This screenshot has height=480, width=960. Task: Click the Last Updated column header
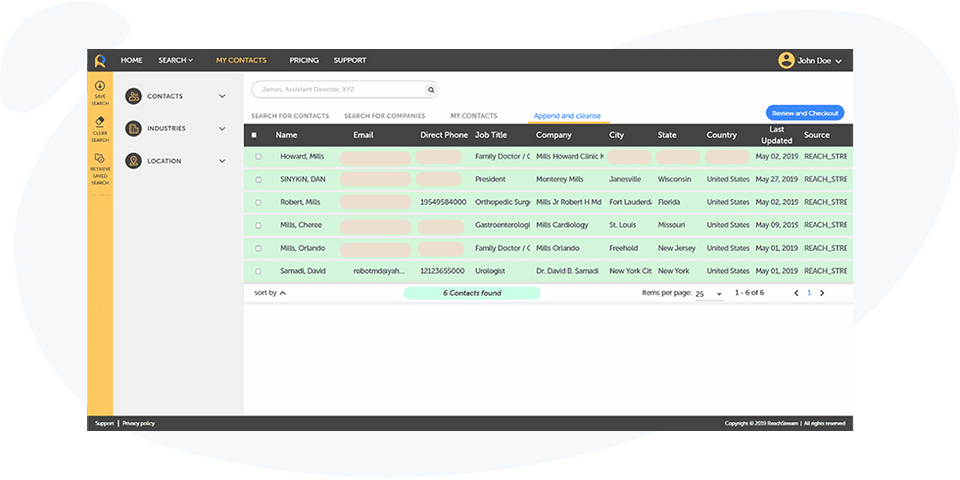[x=777, y=135]
